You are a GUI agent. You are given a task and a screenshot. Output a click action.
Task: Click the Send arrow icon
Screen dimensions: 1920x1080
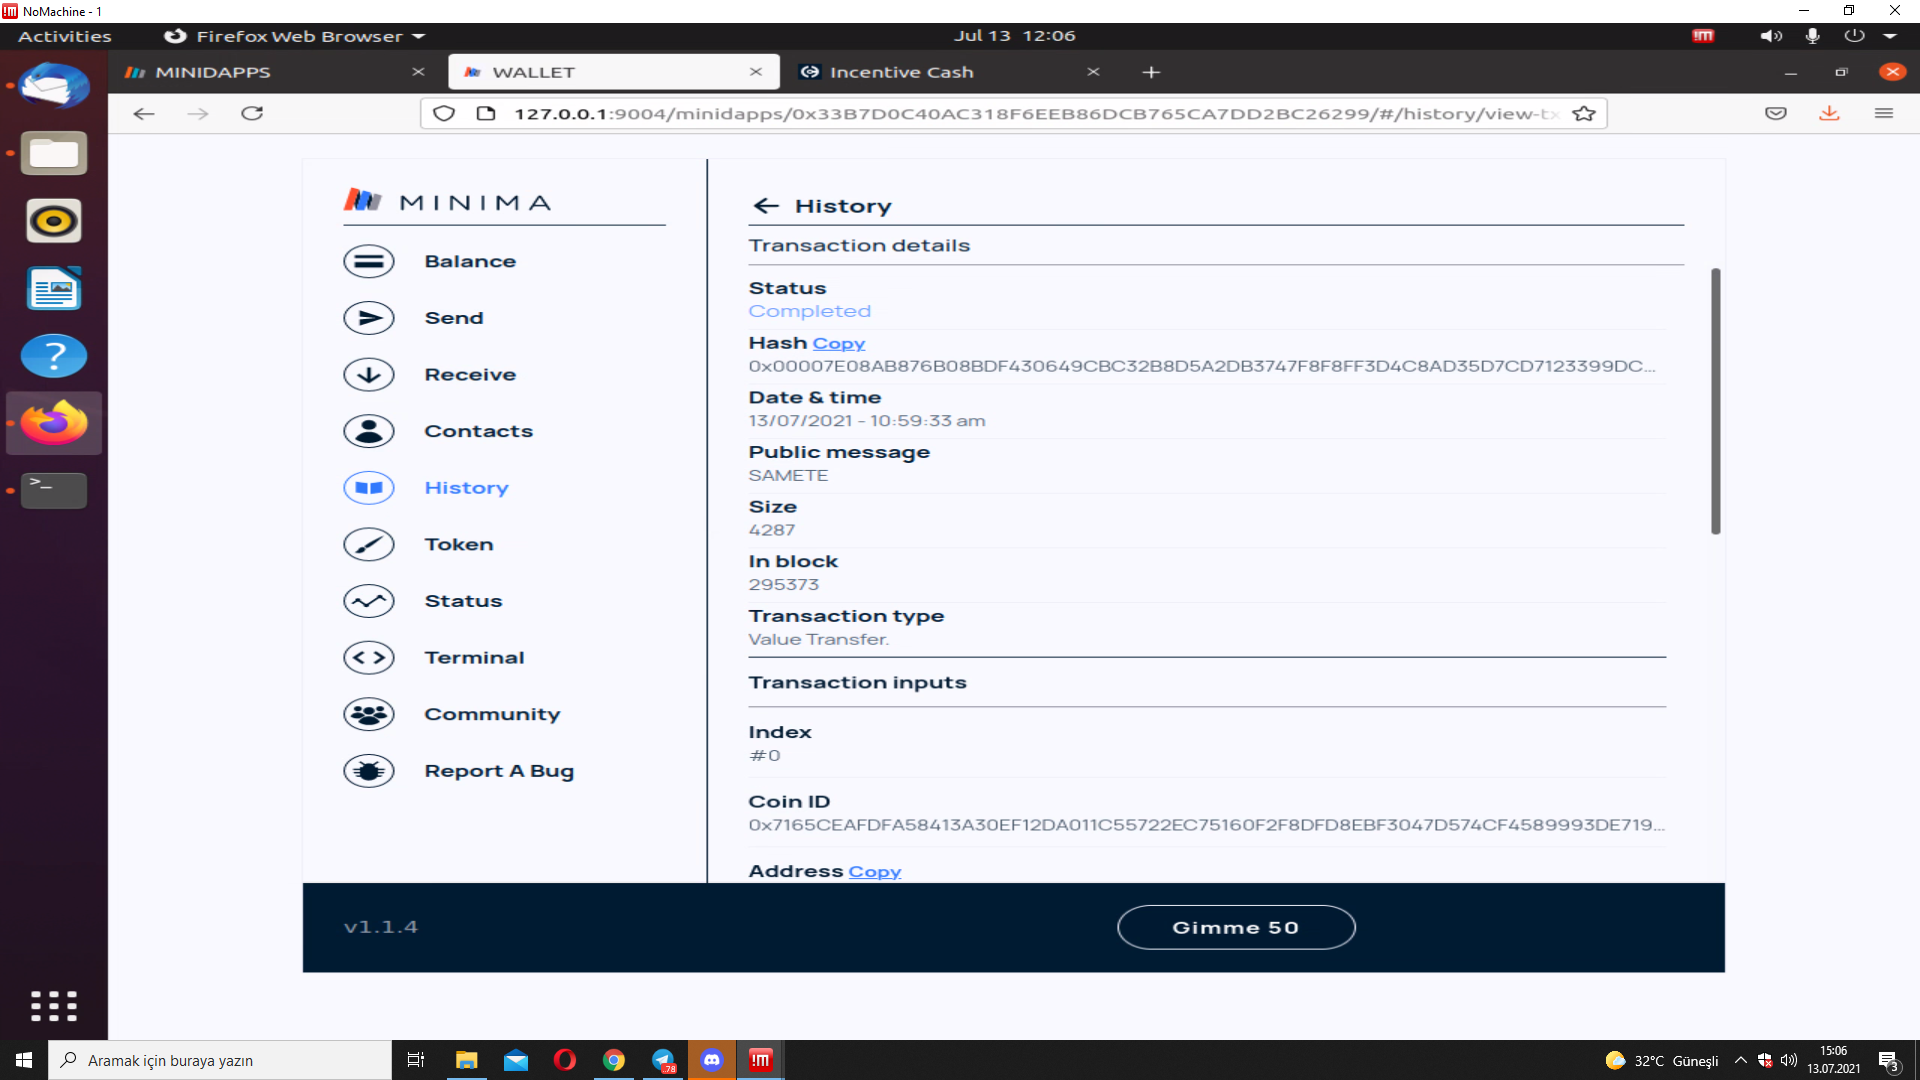pyautogui.click(x=369, y=318)
